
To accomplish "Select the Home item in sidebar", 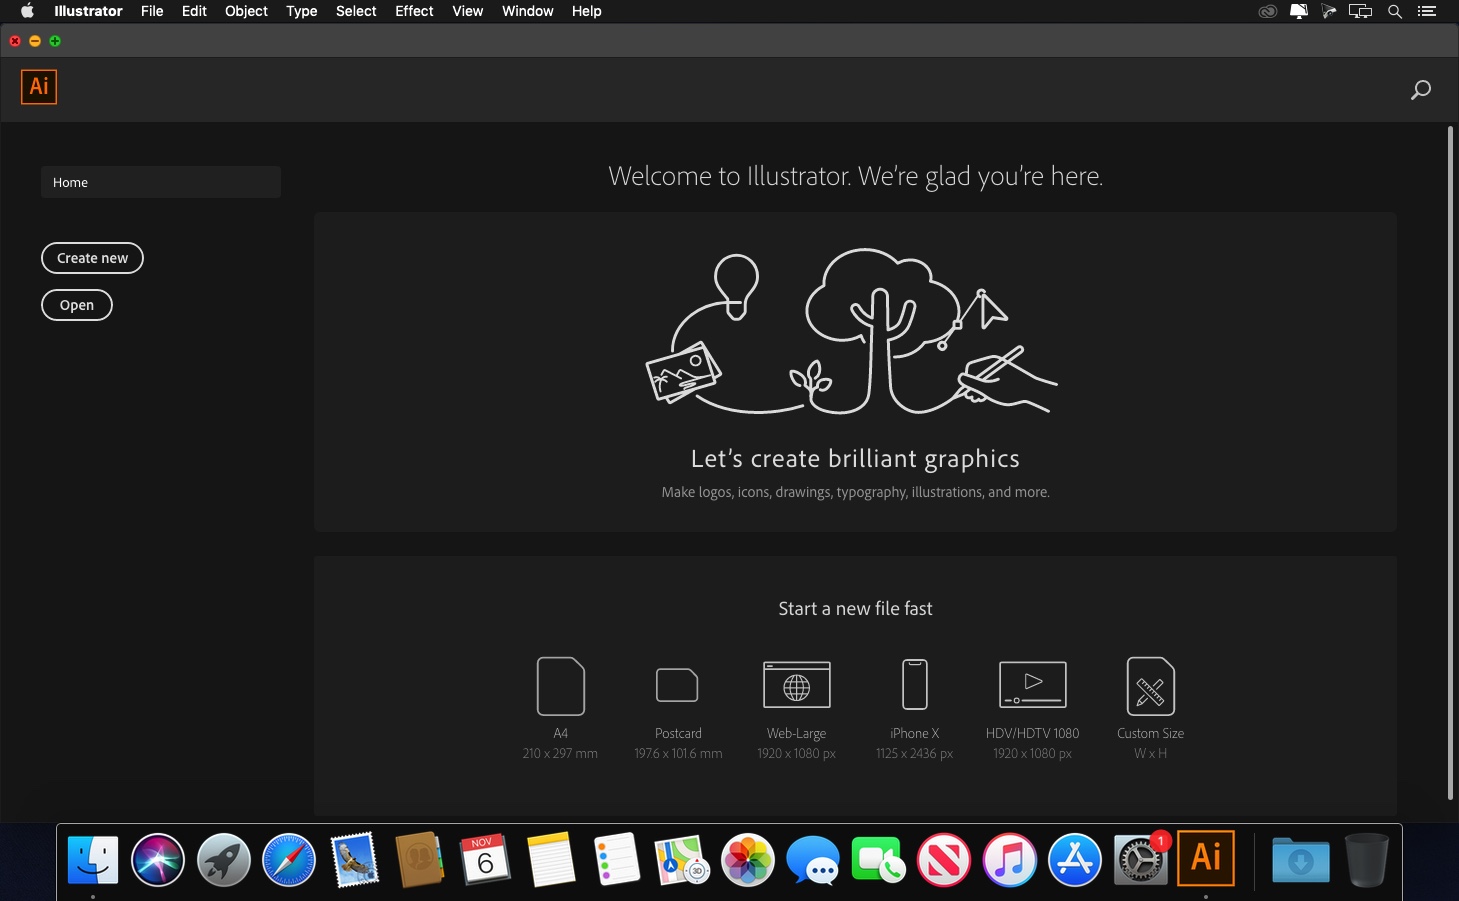I will [x=161, y=182].
